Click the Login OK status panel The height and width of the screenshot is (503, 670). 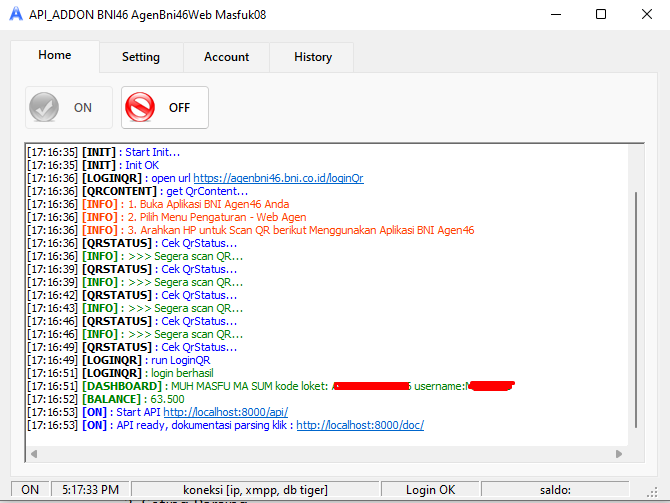430,490
